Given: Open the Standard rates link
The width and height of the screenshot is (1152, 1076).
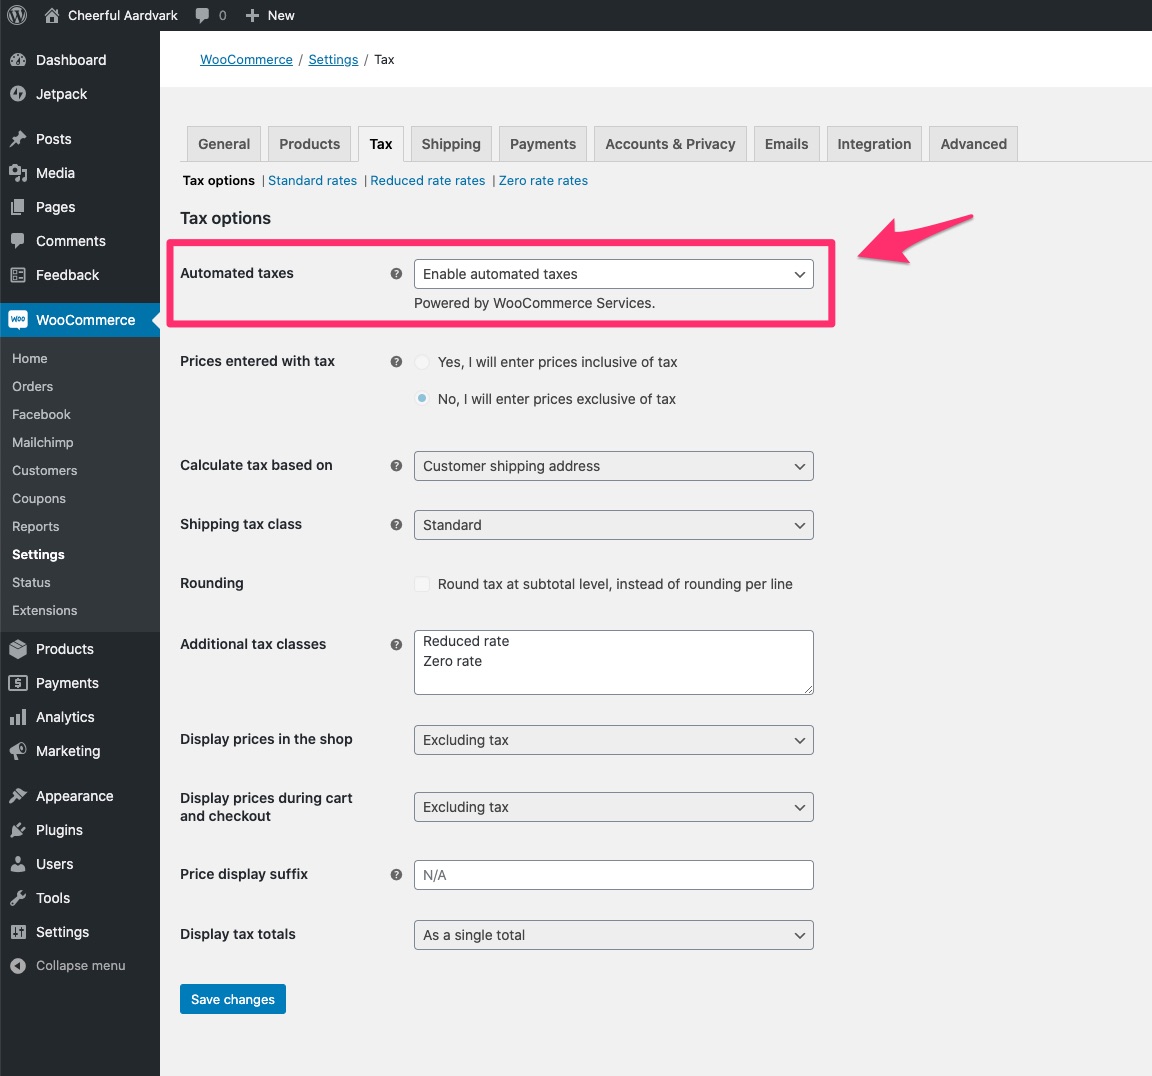Looking at the screenshot, I should [312, 181].
